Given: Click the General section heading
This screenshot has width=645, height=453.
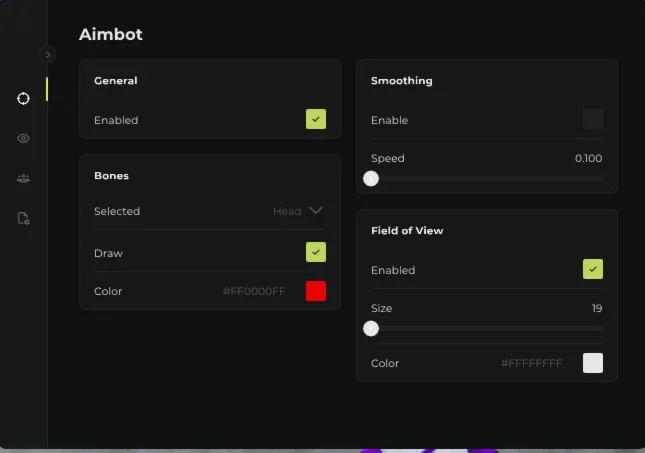Looking at the screenshot, I should point(116,81).
